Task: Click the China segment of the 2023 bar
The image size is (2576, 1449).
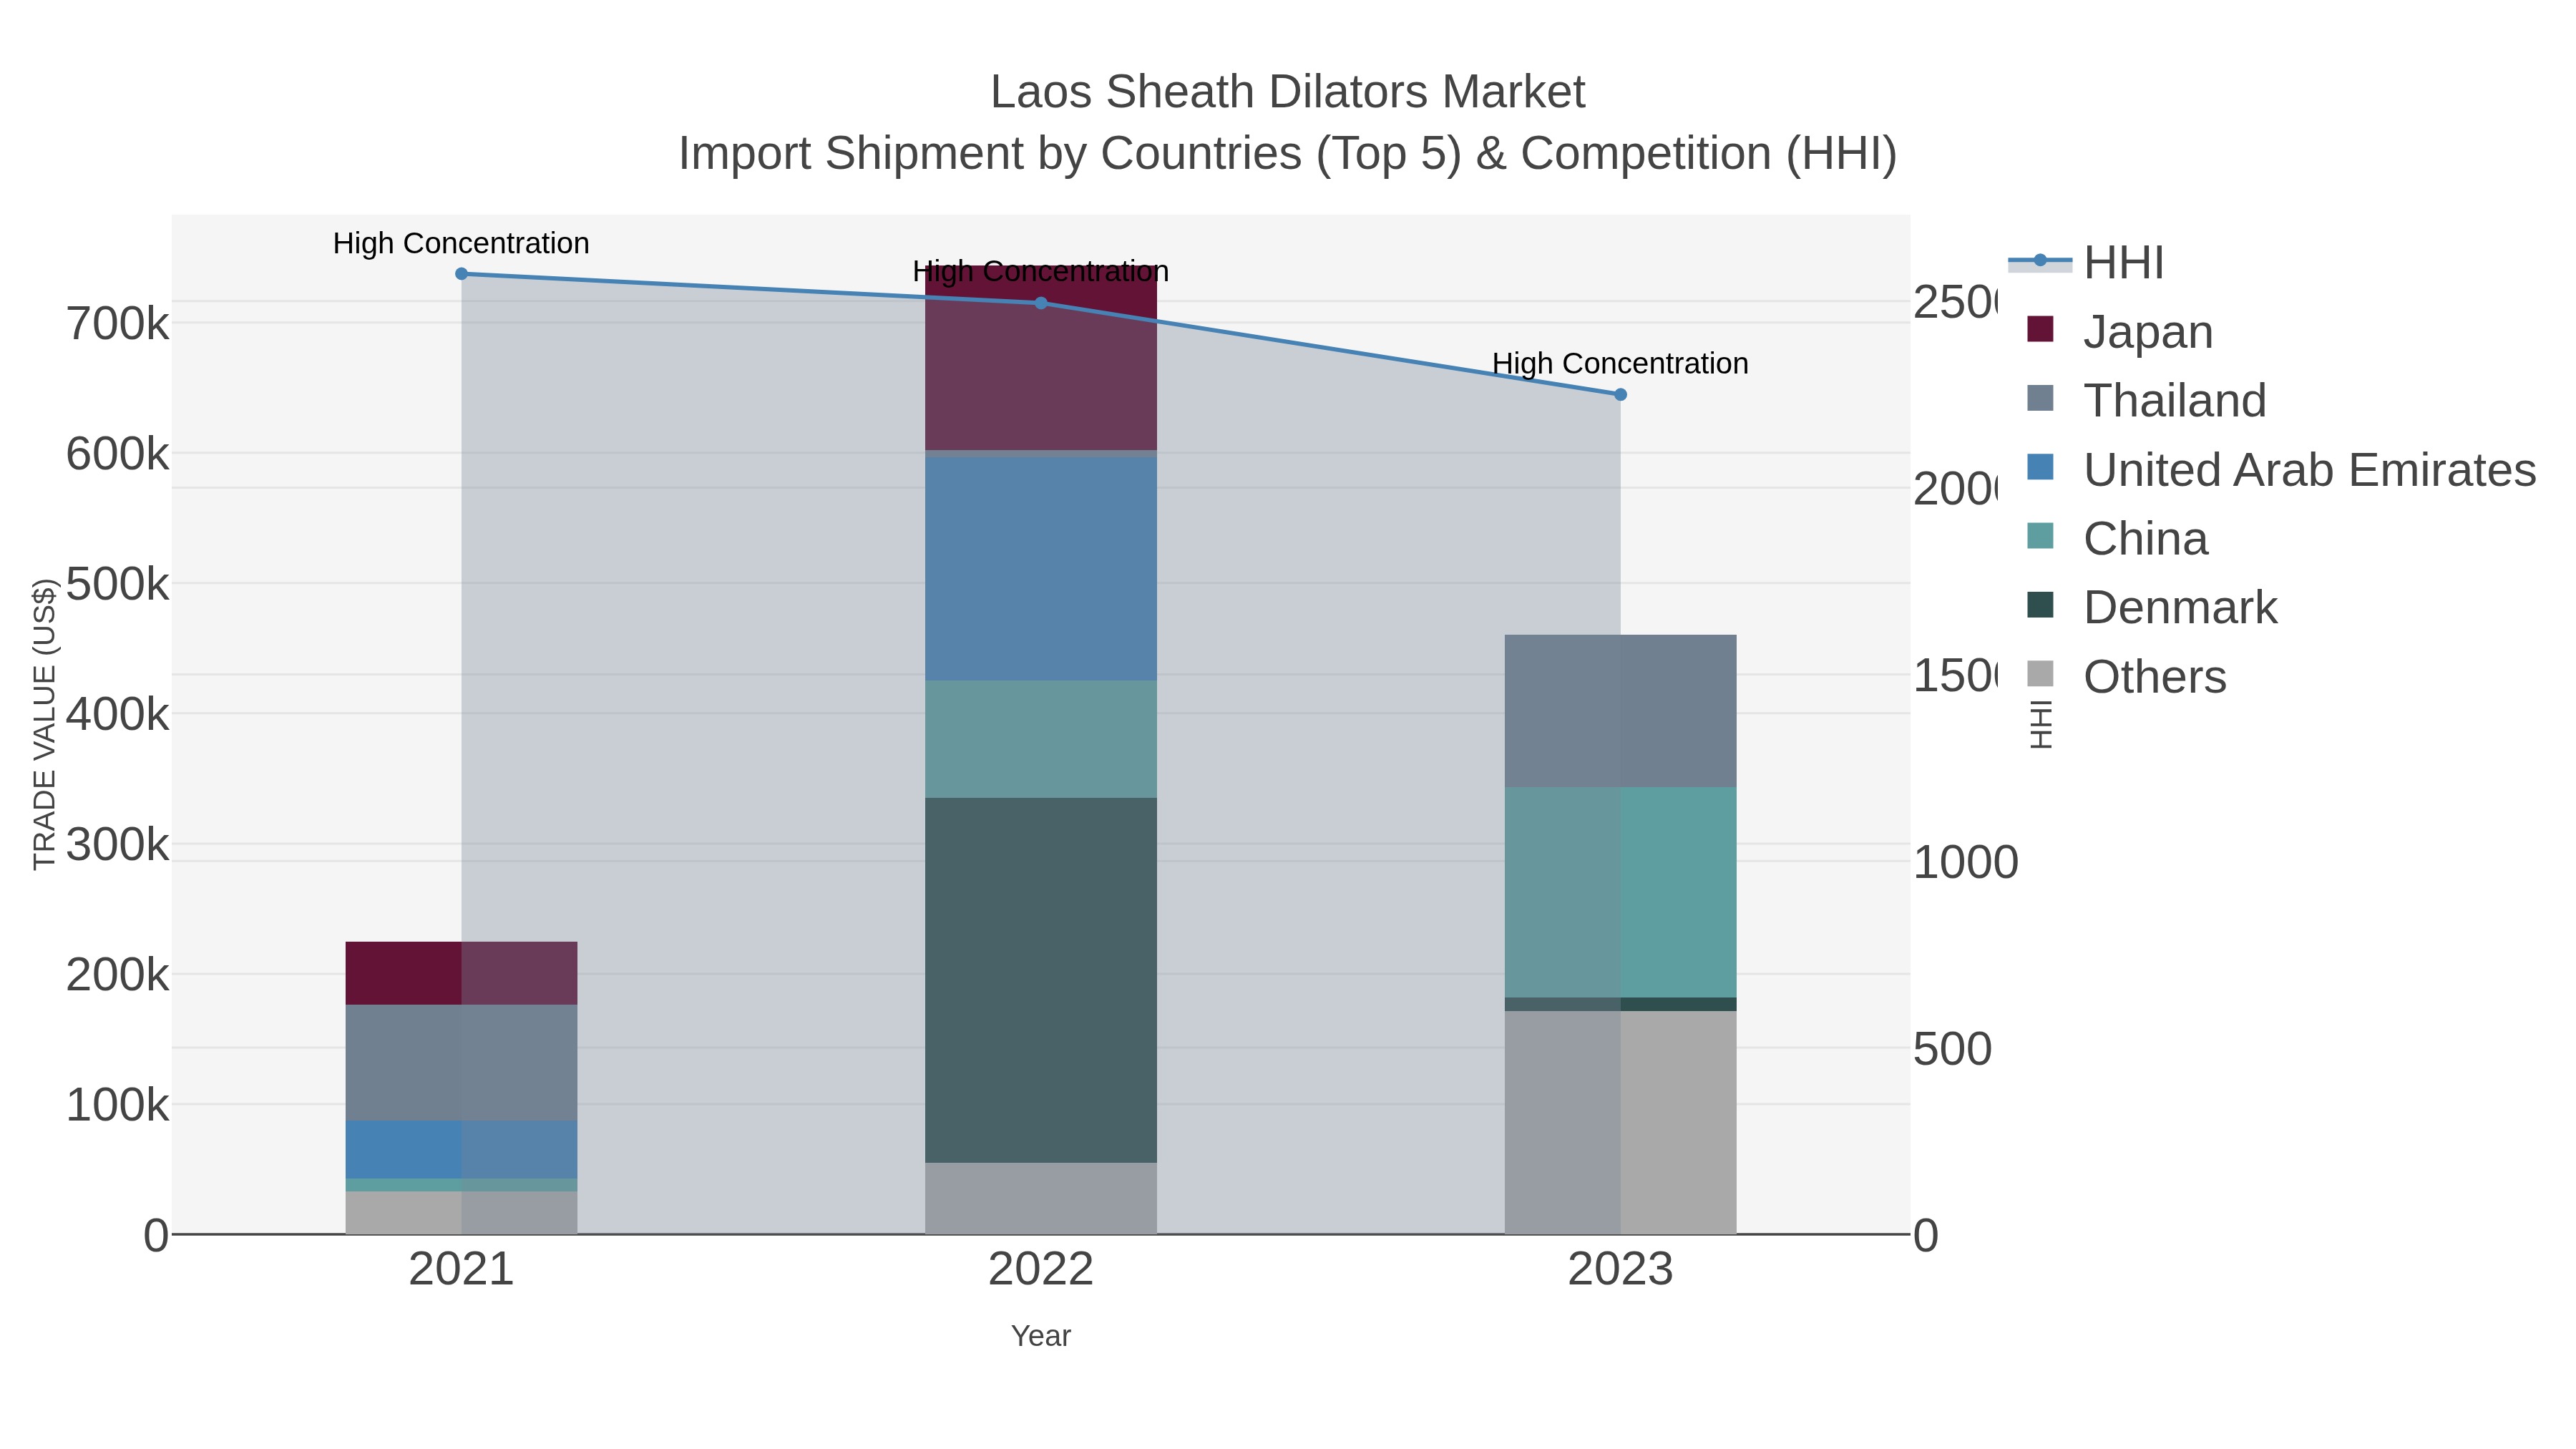Action: pos(1621,892)
